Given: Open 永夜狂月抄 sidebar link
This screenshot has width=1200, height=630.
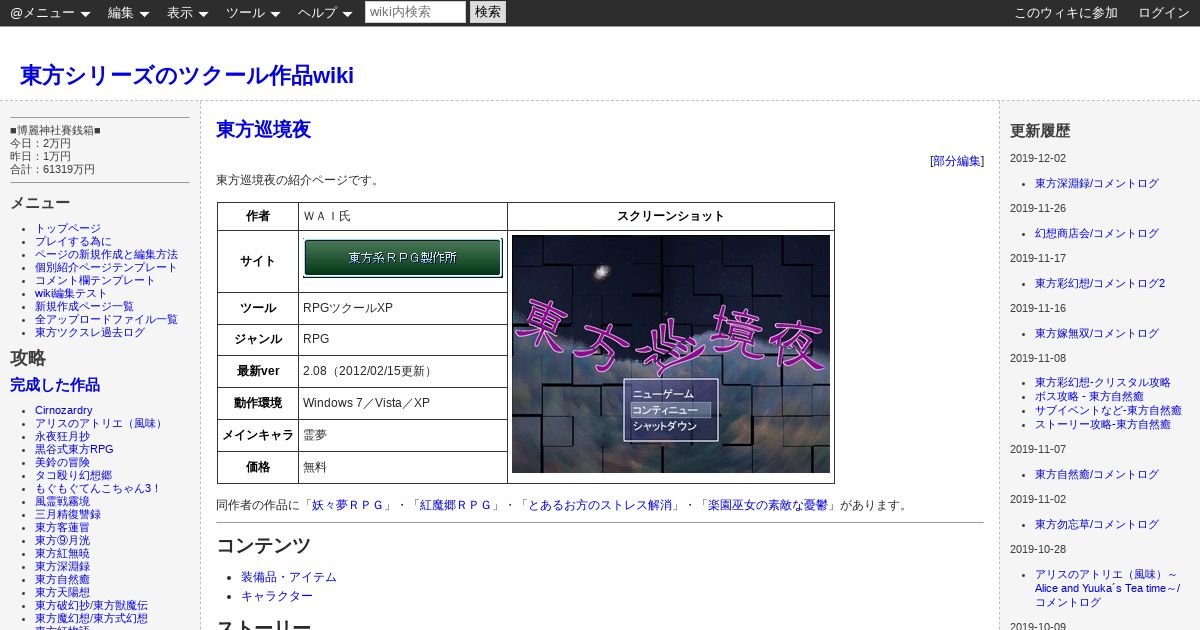Looking at the screenshot, I should coord(62,436).
